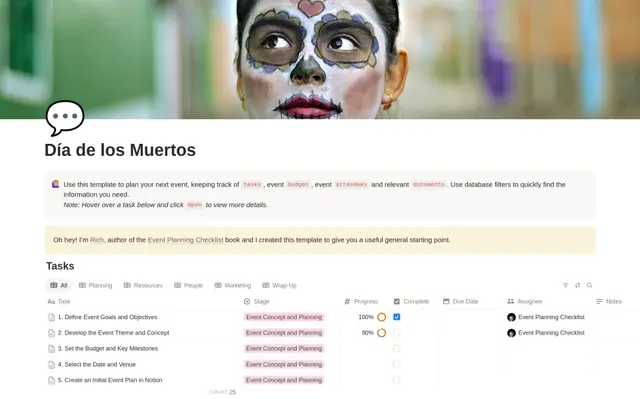Click the page icon for task 5
The width and height of the screenshot is (640, 399).
coord(51,380)
